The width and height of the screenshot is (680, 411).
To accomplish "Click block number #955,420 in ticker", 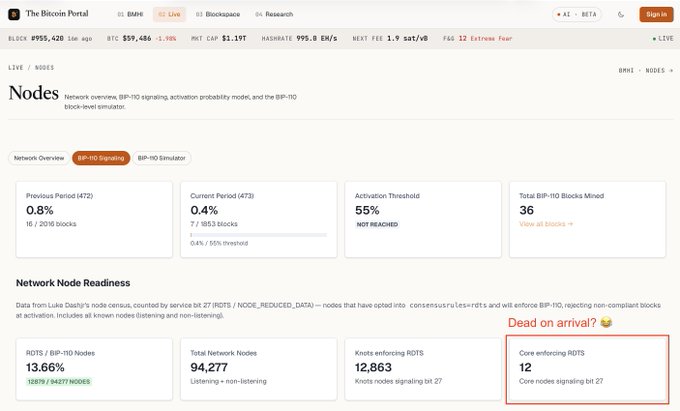I will [47, 38].
